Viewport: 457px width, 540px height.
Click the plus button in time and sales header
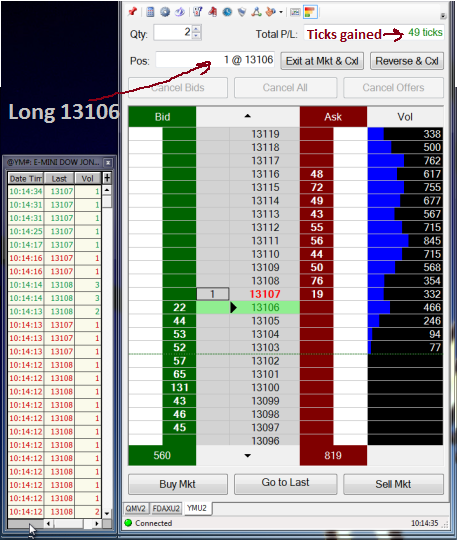click(107, 178)
